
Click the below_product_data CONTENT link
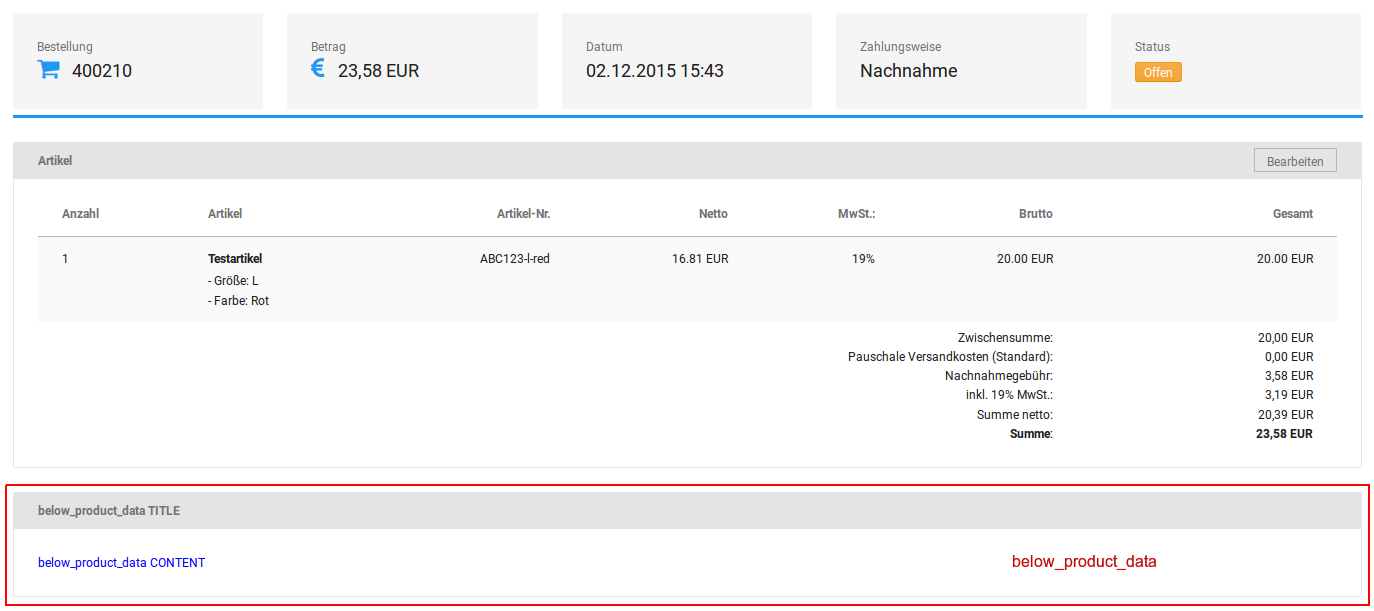[121, 563]
